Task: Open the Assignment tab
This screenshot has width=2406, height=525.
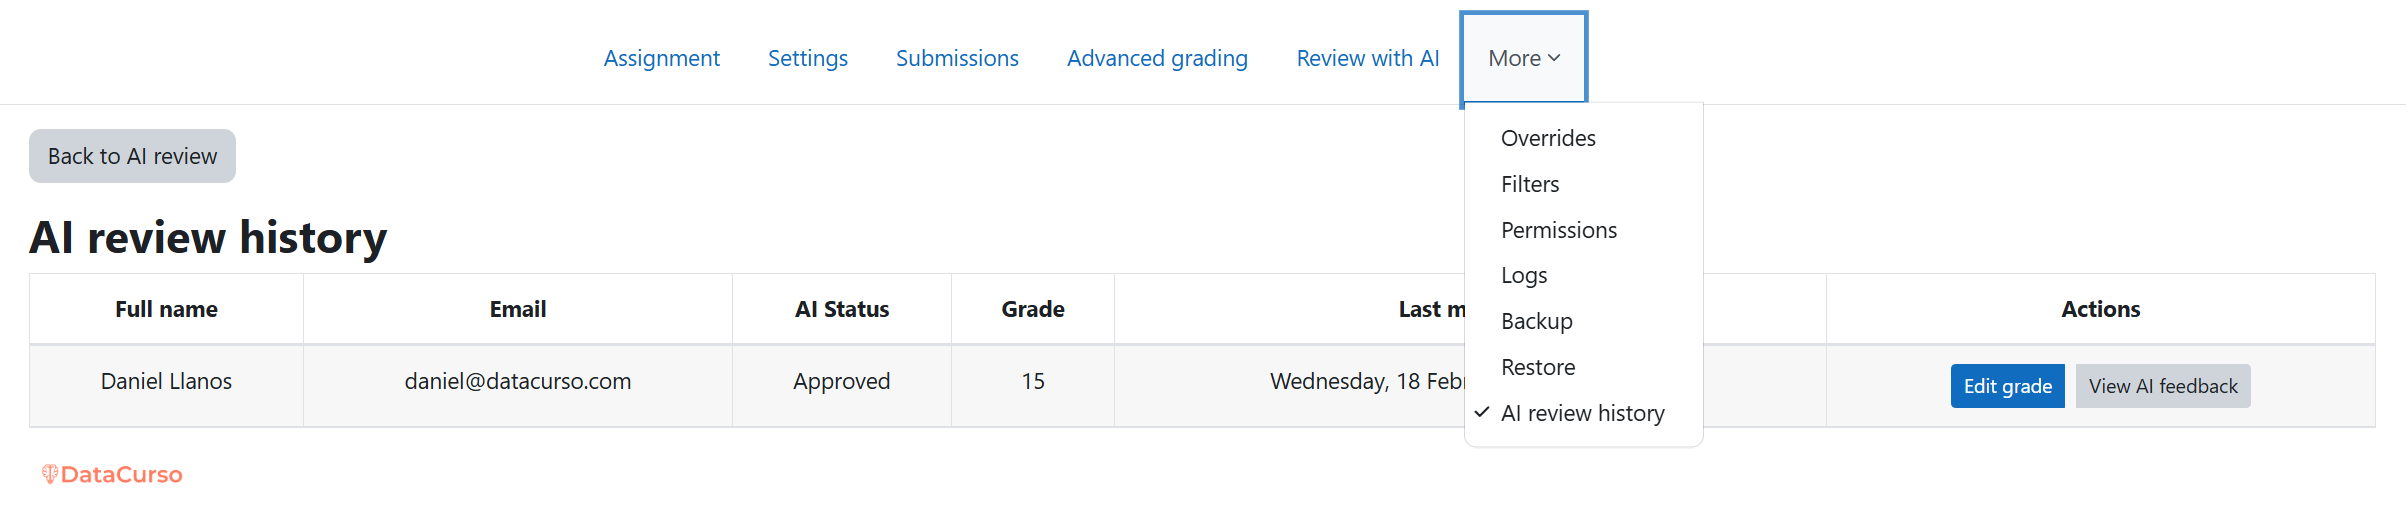Action: click(661, 58)
